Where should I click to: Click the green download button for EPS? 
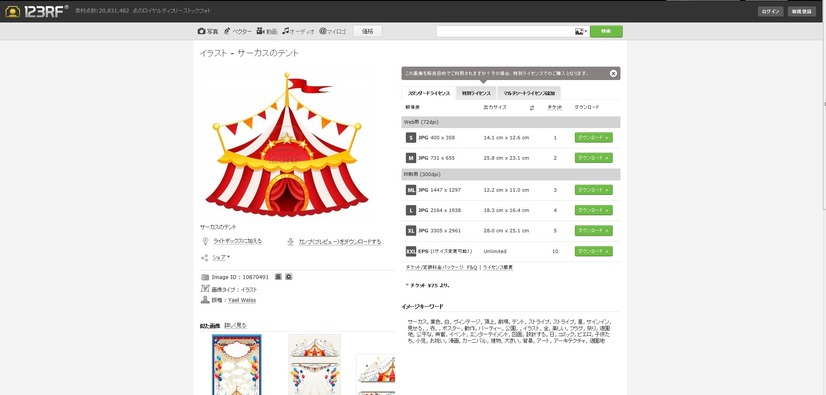(x=594, y=251)
